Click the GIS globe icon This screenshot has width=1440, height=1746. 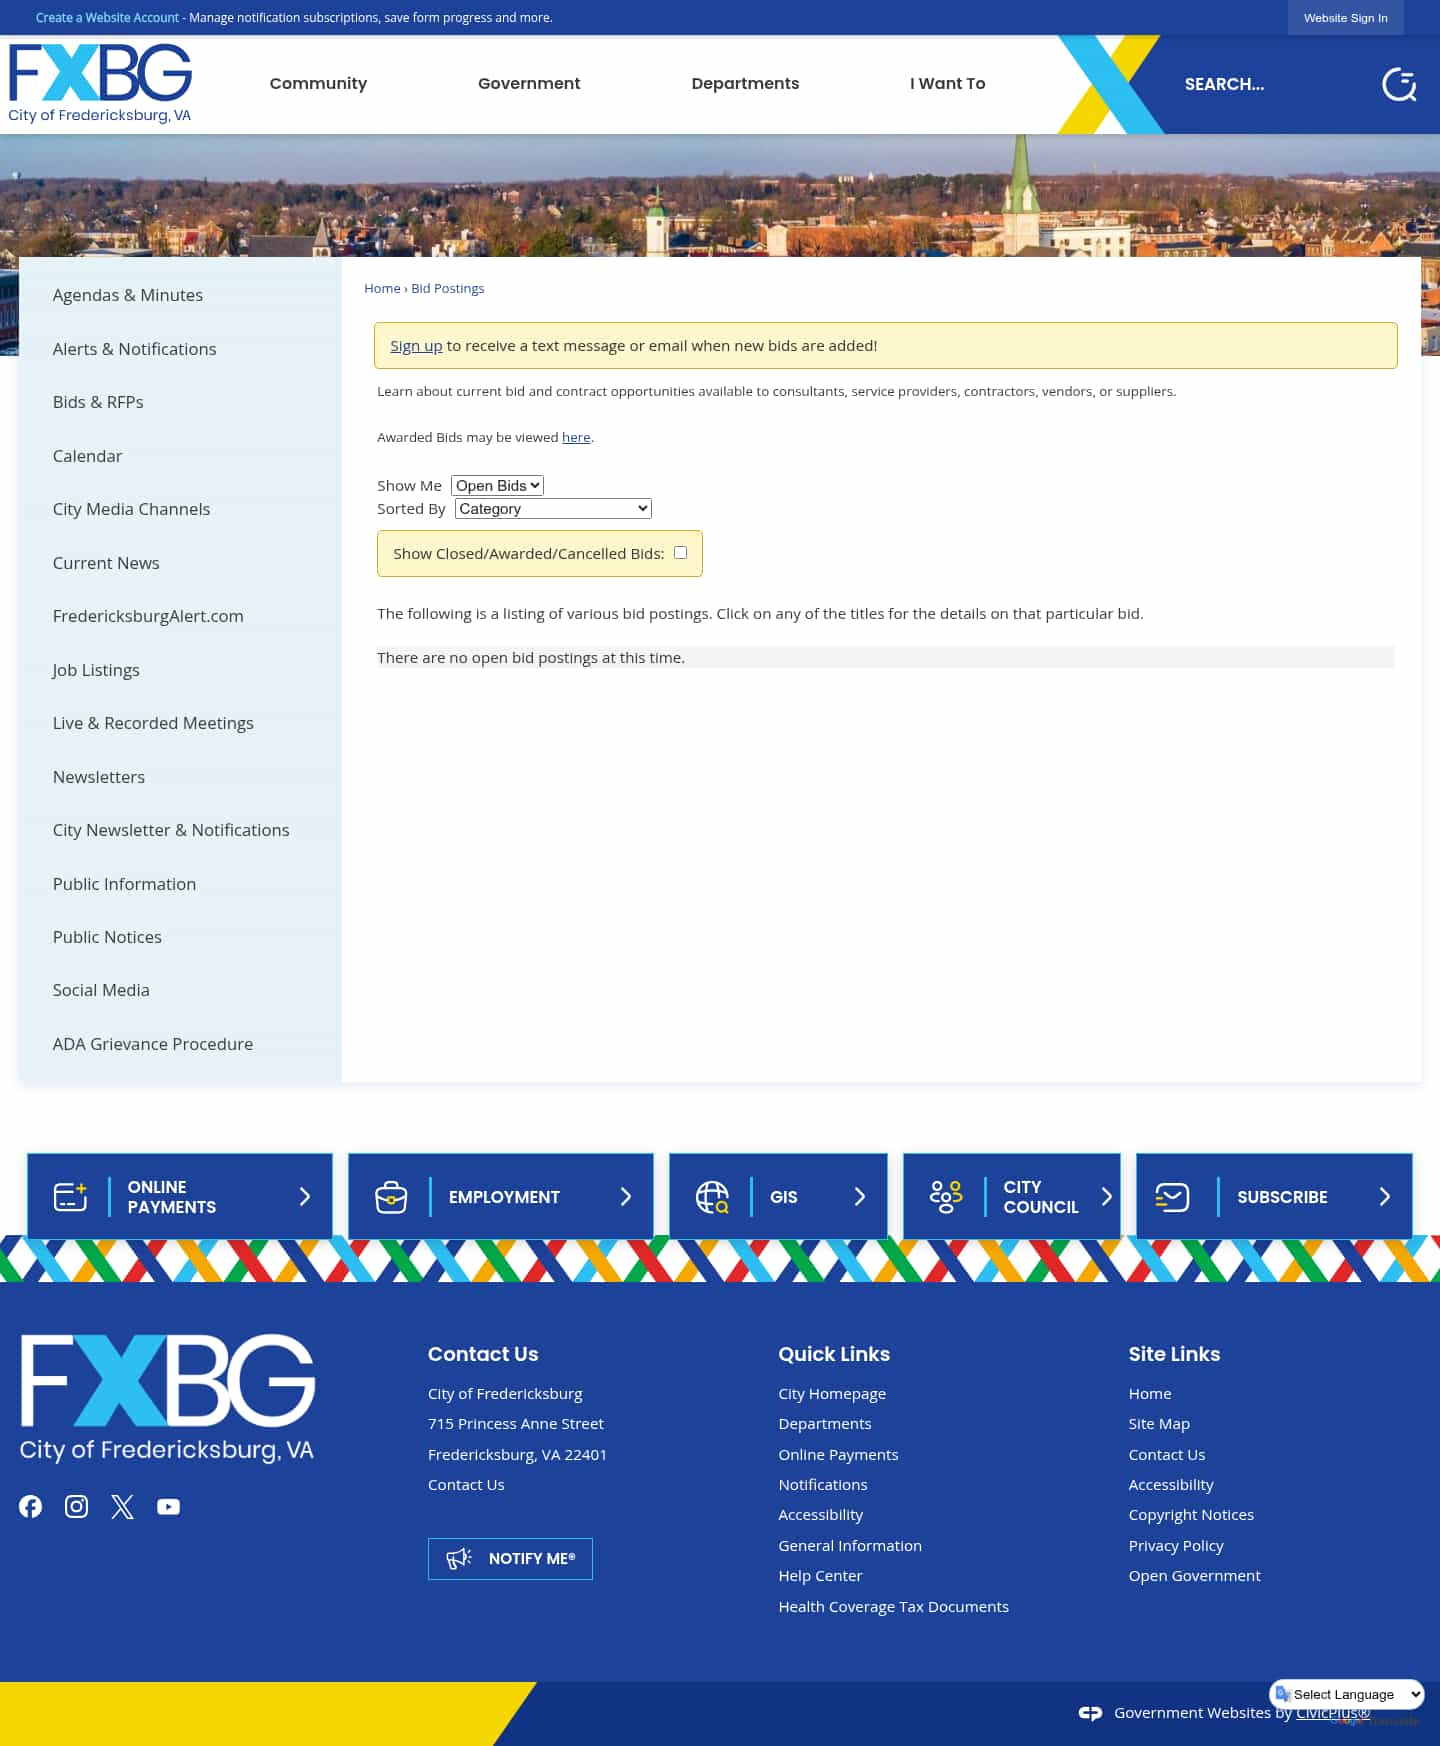pyautogui.click(x=712, y=1197)
